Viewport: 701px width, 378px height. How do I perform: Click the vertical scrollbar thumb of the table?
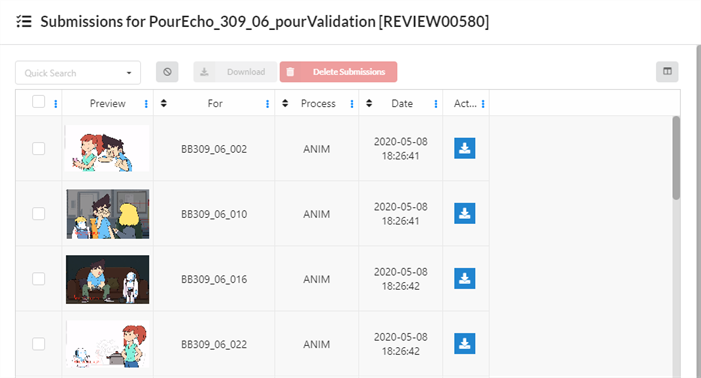(676, 158)
